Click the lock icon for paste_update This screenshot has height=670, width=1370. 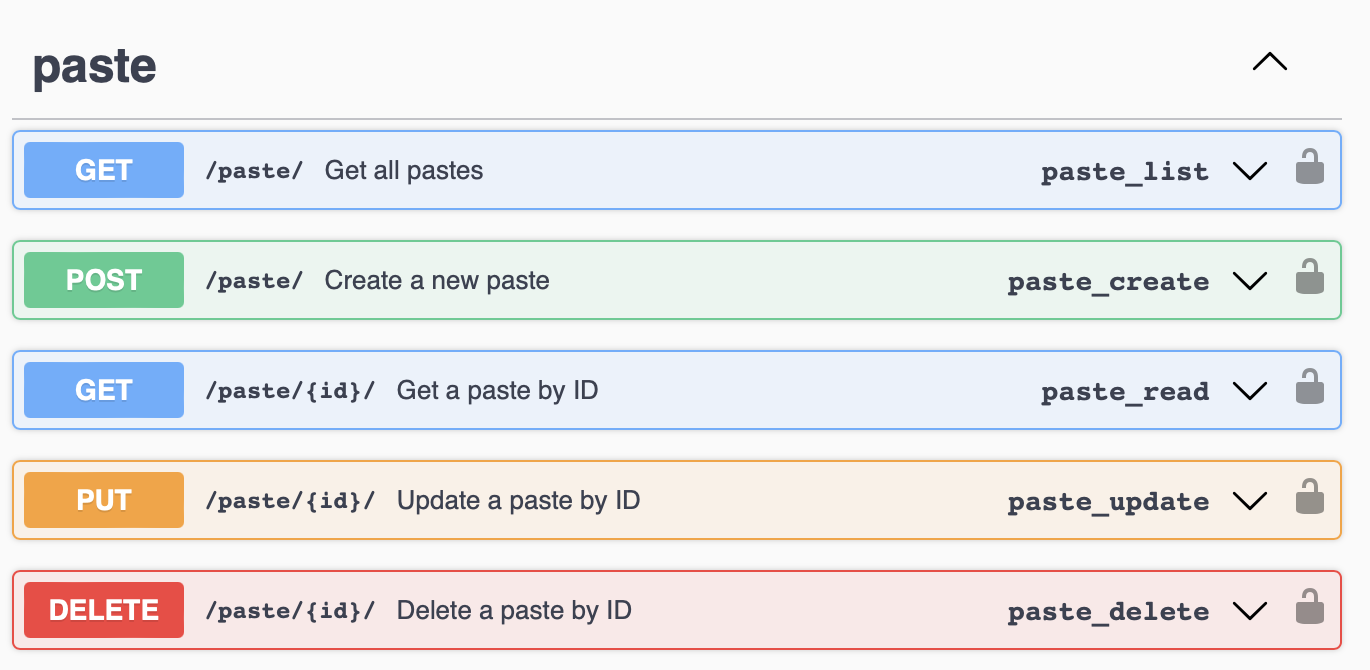[x=1309, y=497]
